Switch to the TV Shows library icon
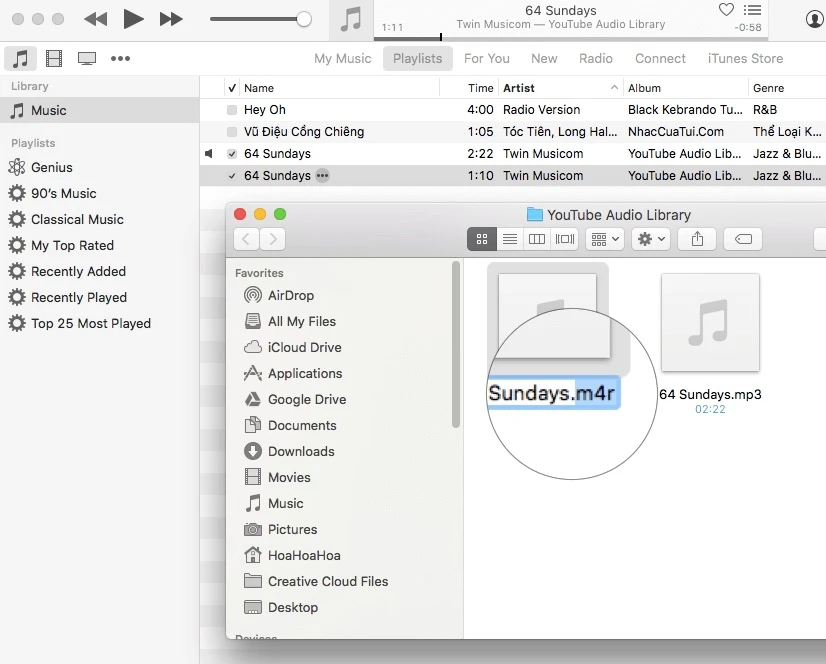The width and height of the screenshot is (826, 664). [x=87, y=59]
